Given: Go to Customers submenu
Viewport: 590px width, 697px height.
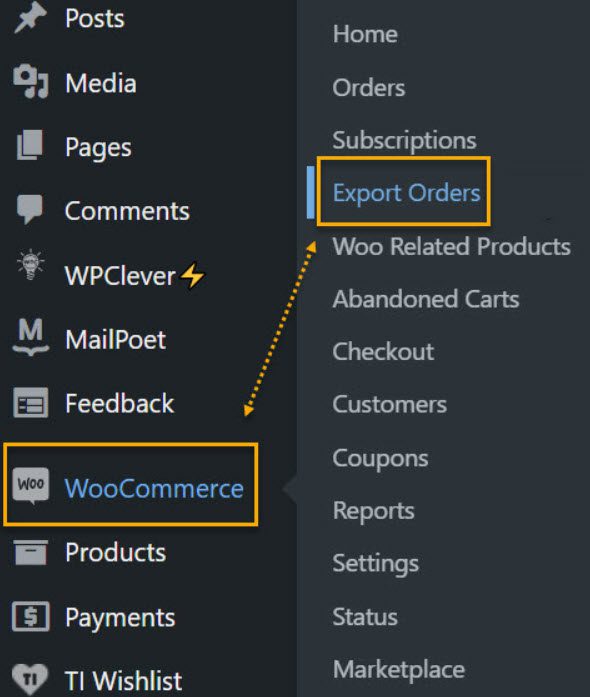Looking at the screenshot, I should (390, 405).
